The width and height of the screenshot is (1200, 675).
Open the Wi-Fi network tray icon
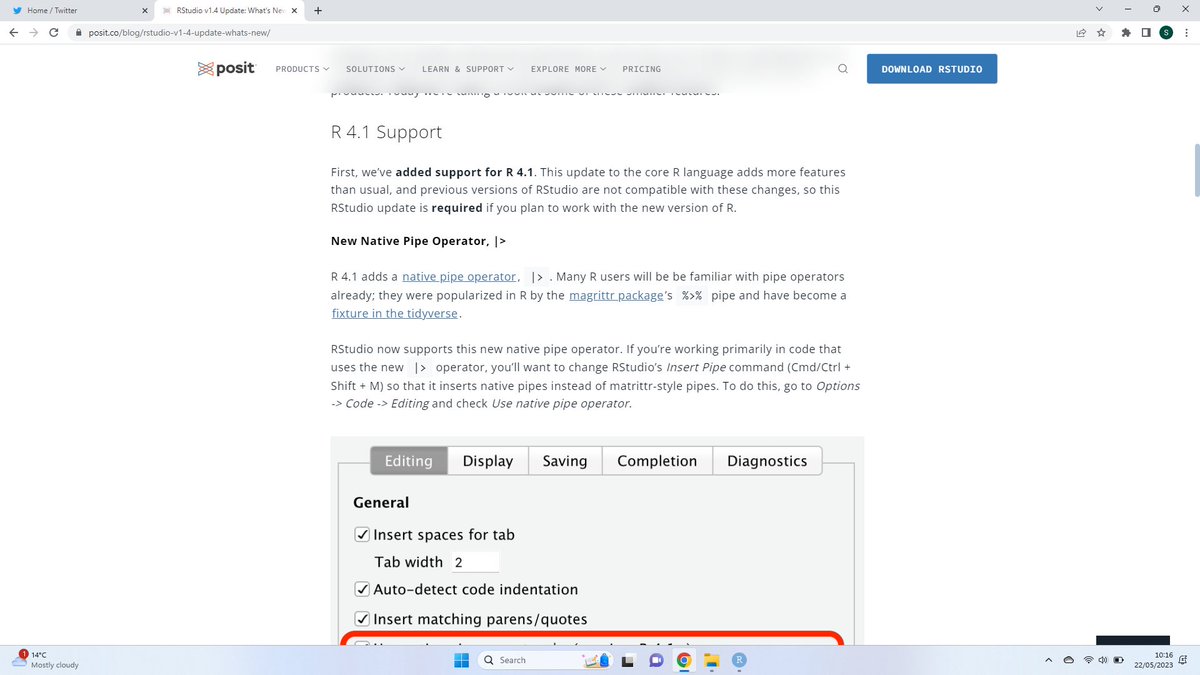1088,660
